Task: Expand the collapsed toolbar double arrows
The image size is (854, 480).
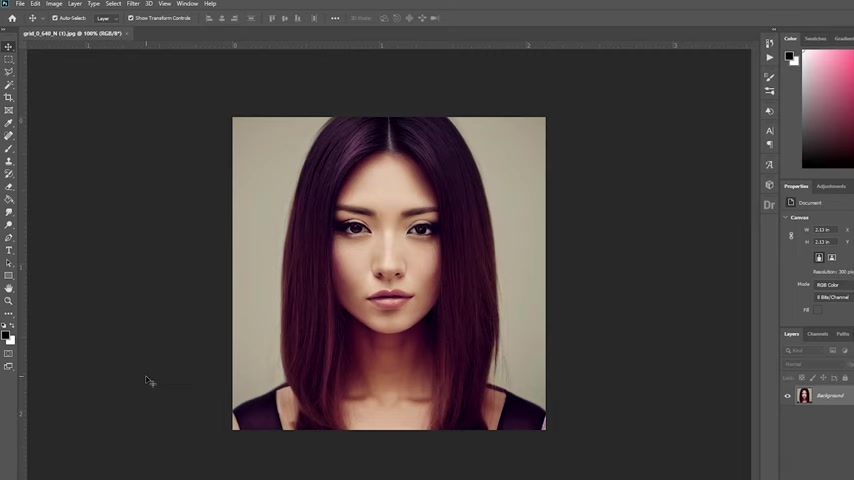Action: point(3,29)
